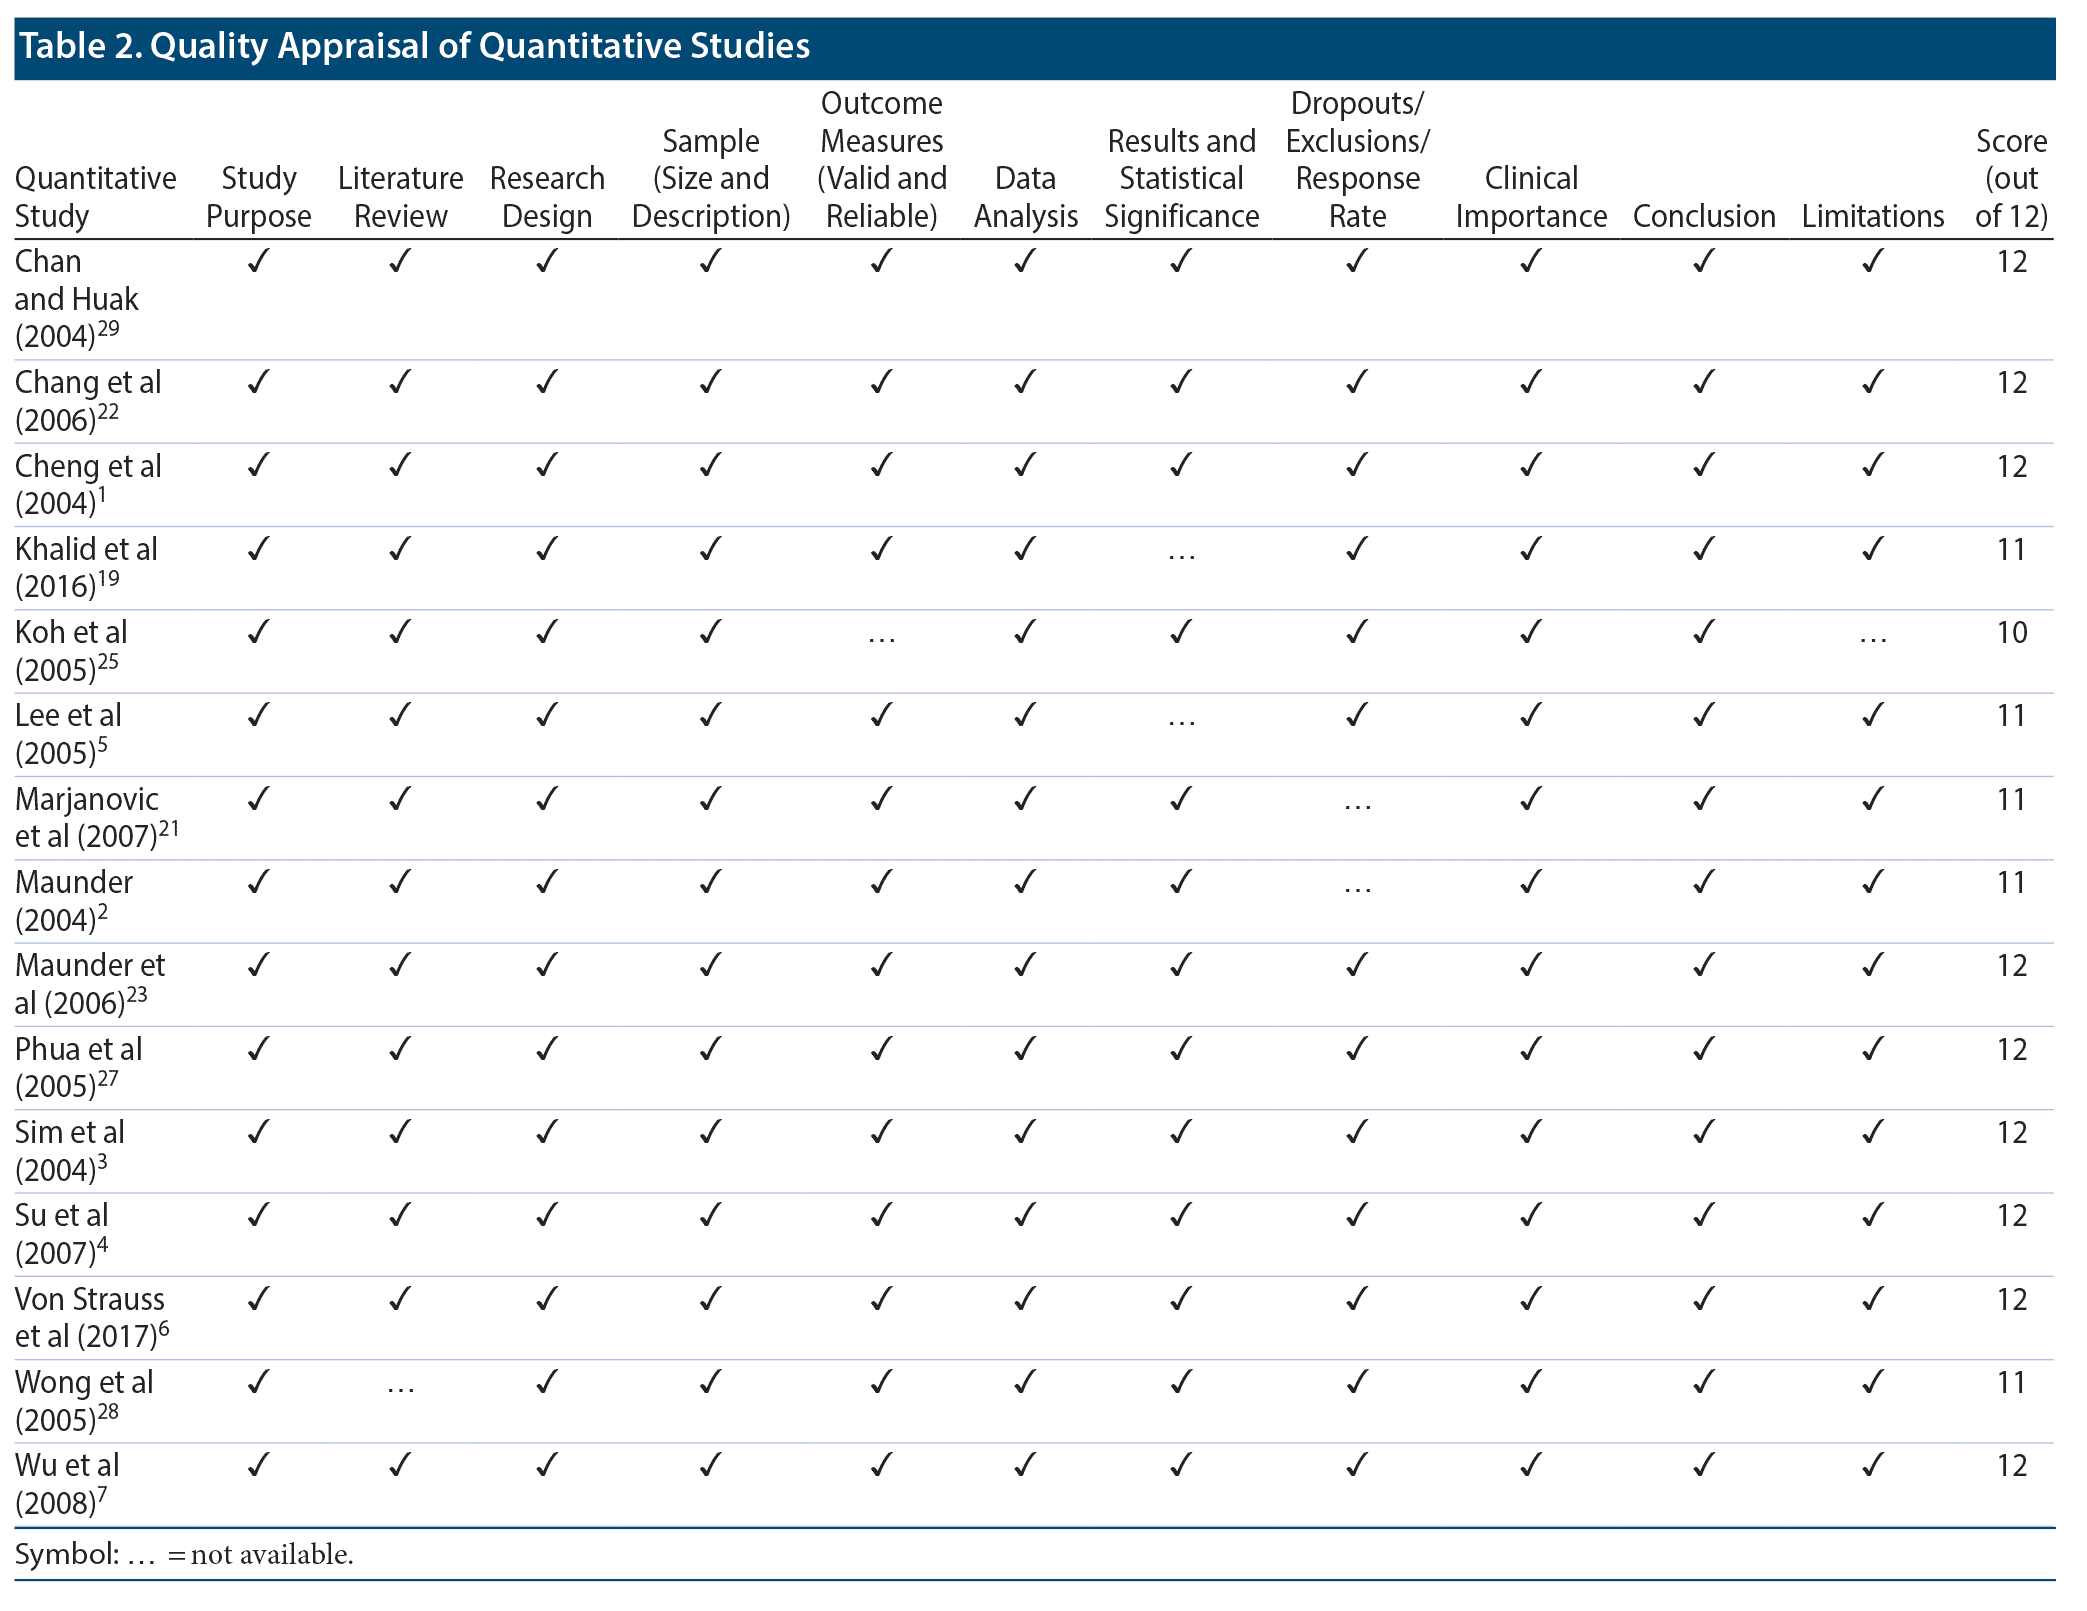Click the Clinical Importance checkmark for Su et al
The image size is (2087, 1611).
pos(1530,1216)
